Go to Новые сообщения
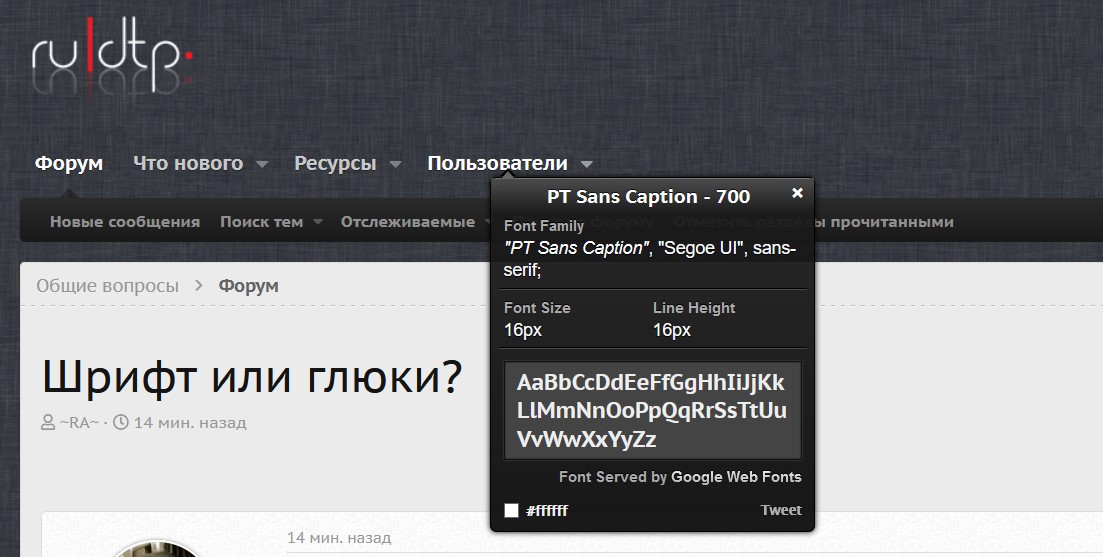The height and width of the screenshot is (557, 1103). point(125,222)
